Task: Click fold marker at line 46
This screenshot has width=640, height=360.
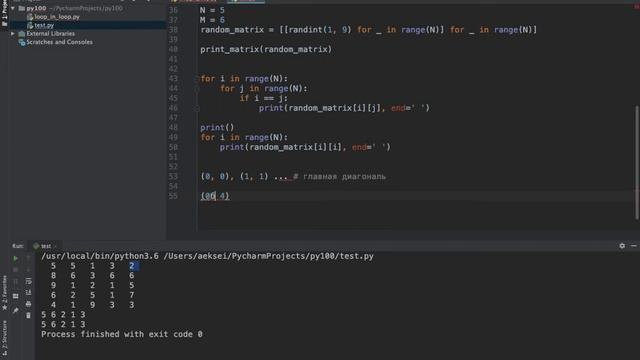Action: 196,108
